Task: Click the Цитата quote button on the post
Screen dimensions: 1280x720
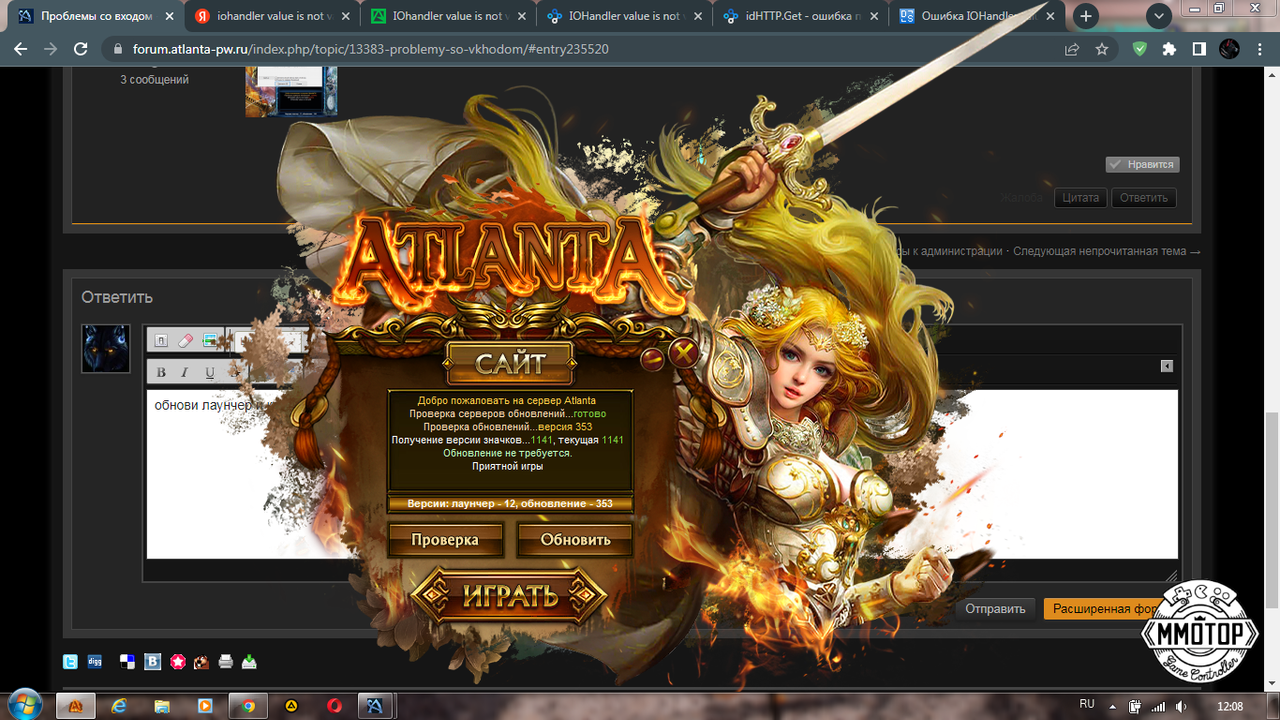Action: [1080, 197]
